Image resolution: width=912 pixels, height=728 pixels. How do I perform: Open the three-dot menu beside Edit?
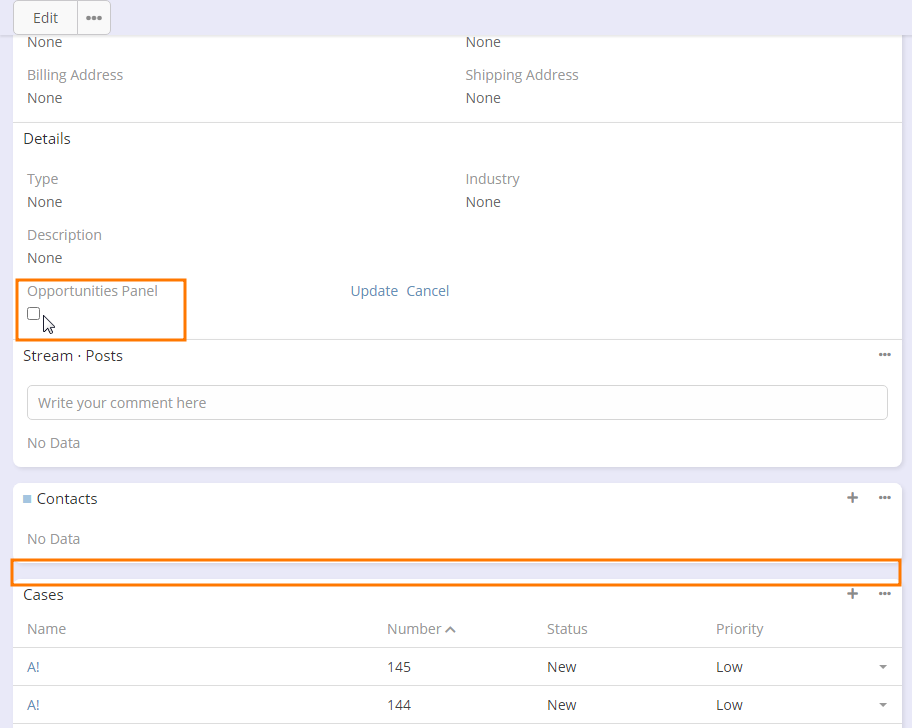click(x=94, y=18)
